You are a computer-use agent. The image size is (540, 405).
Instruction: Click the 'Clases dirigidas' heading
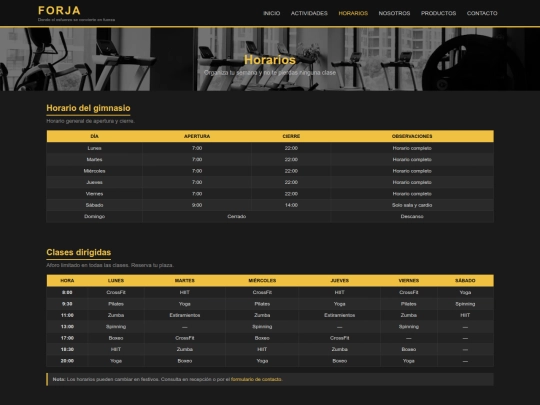pos(79,252)
